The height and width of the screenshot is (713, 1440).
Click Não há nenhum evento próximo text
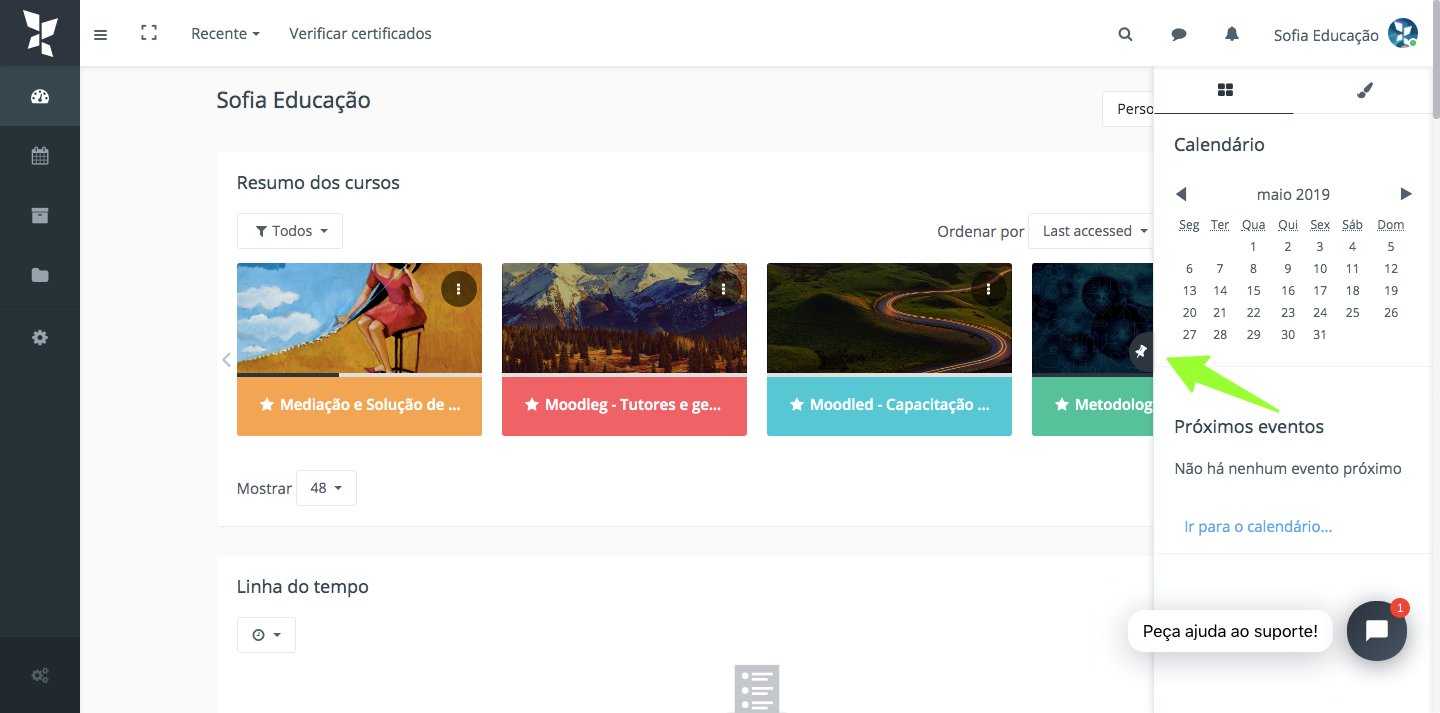click(x=1288, y=468)
